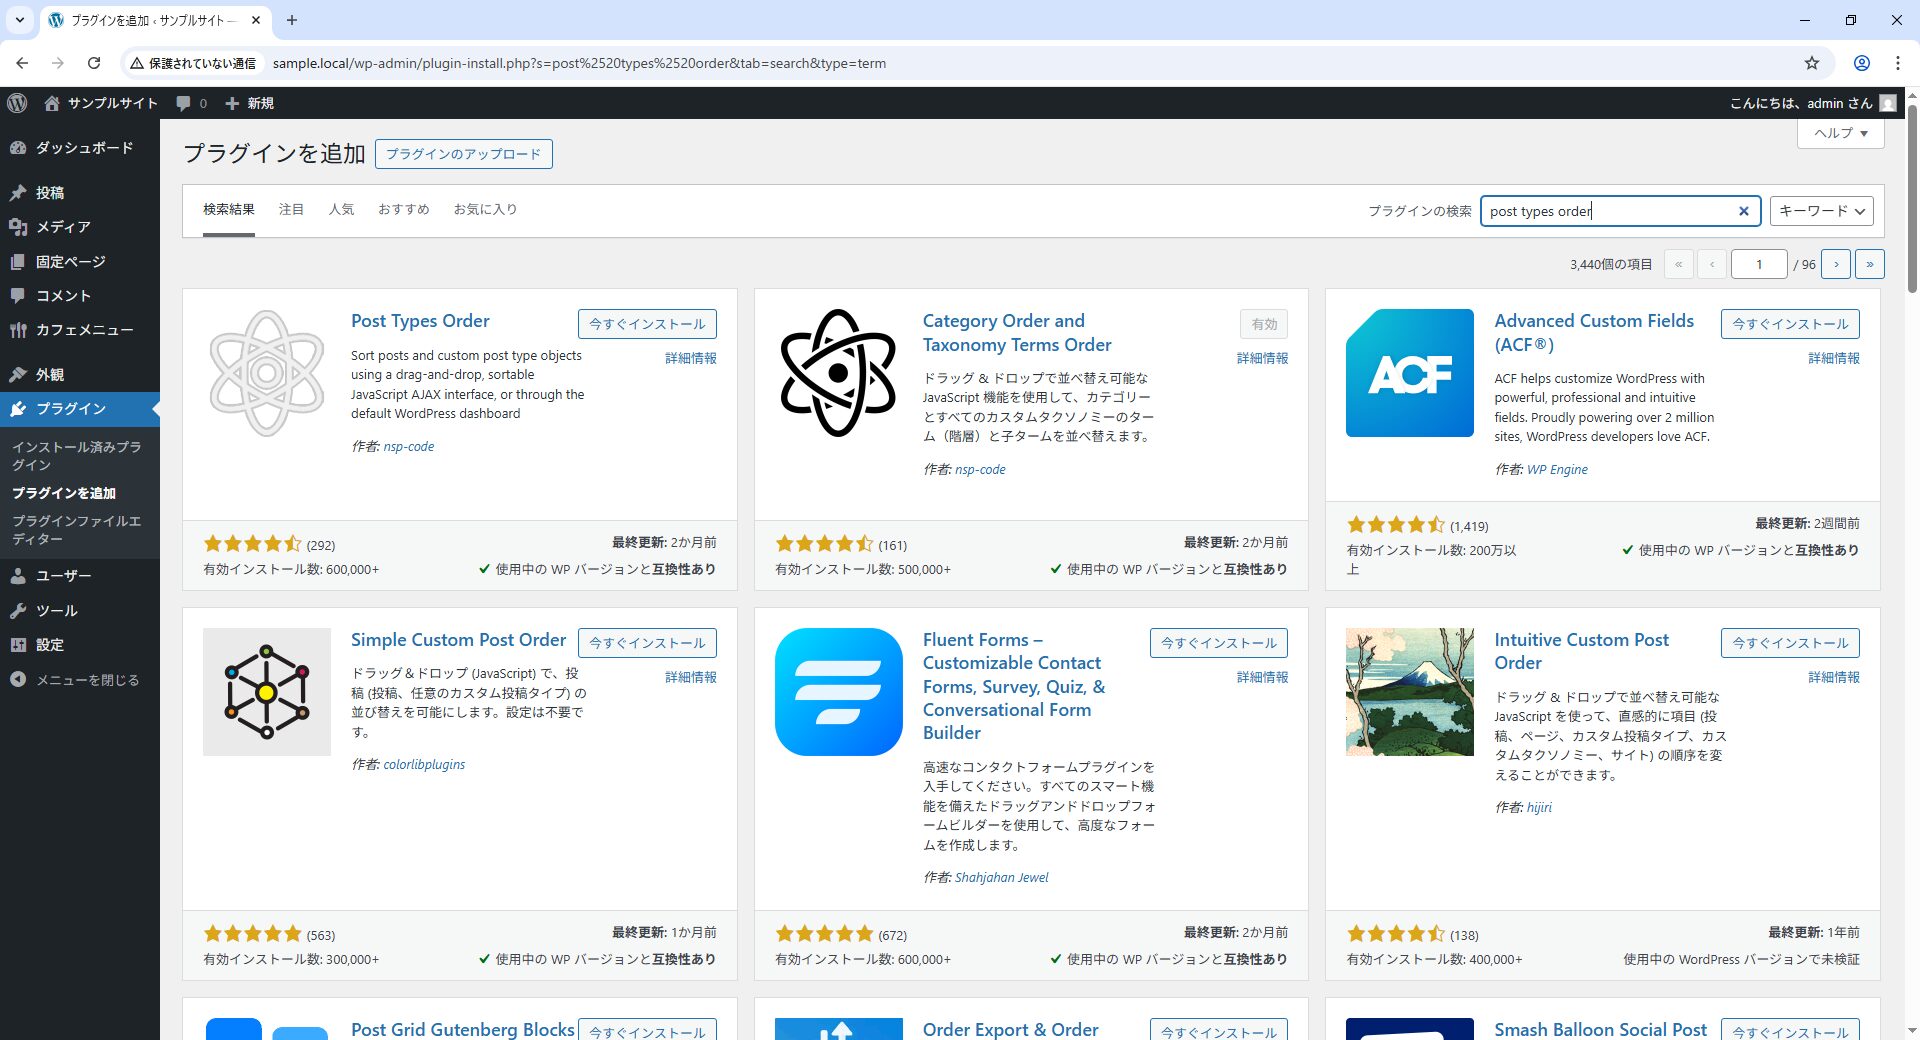Click the current page number field

tap(1759, 264)
